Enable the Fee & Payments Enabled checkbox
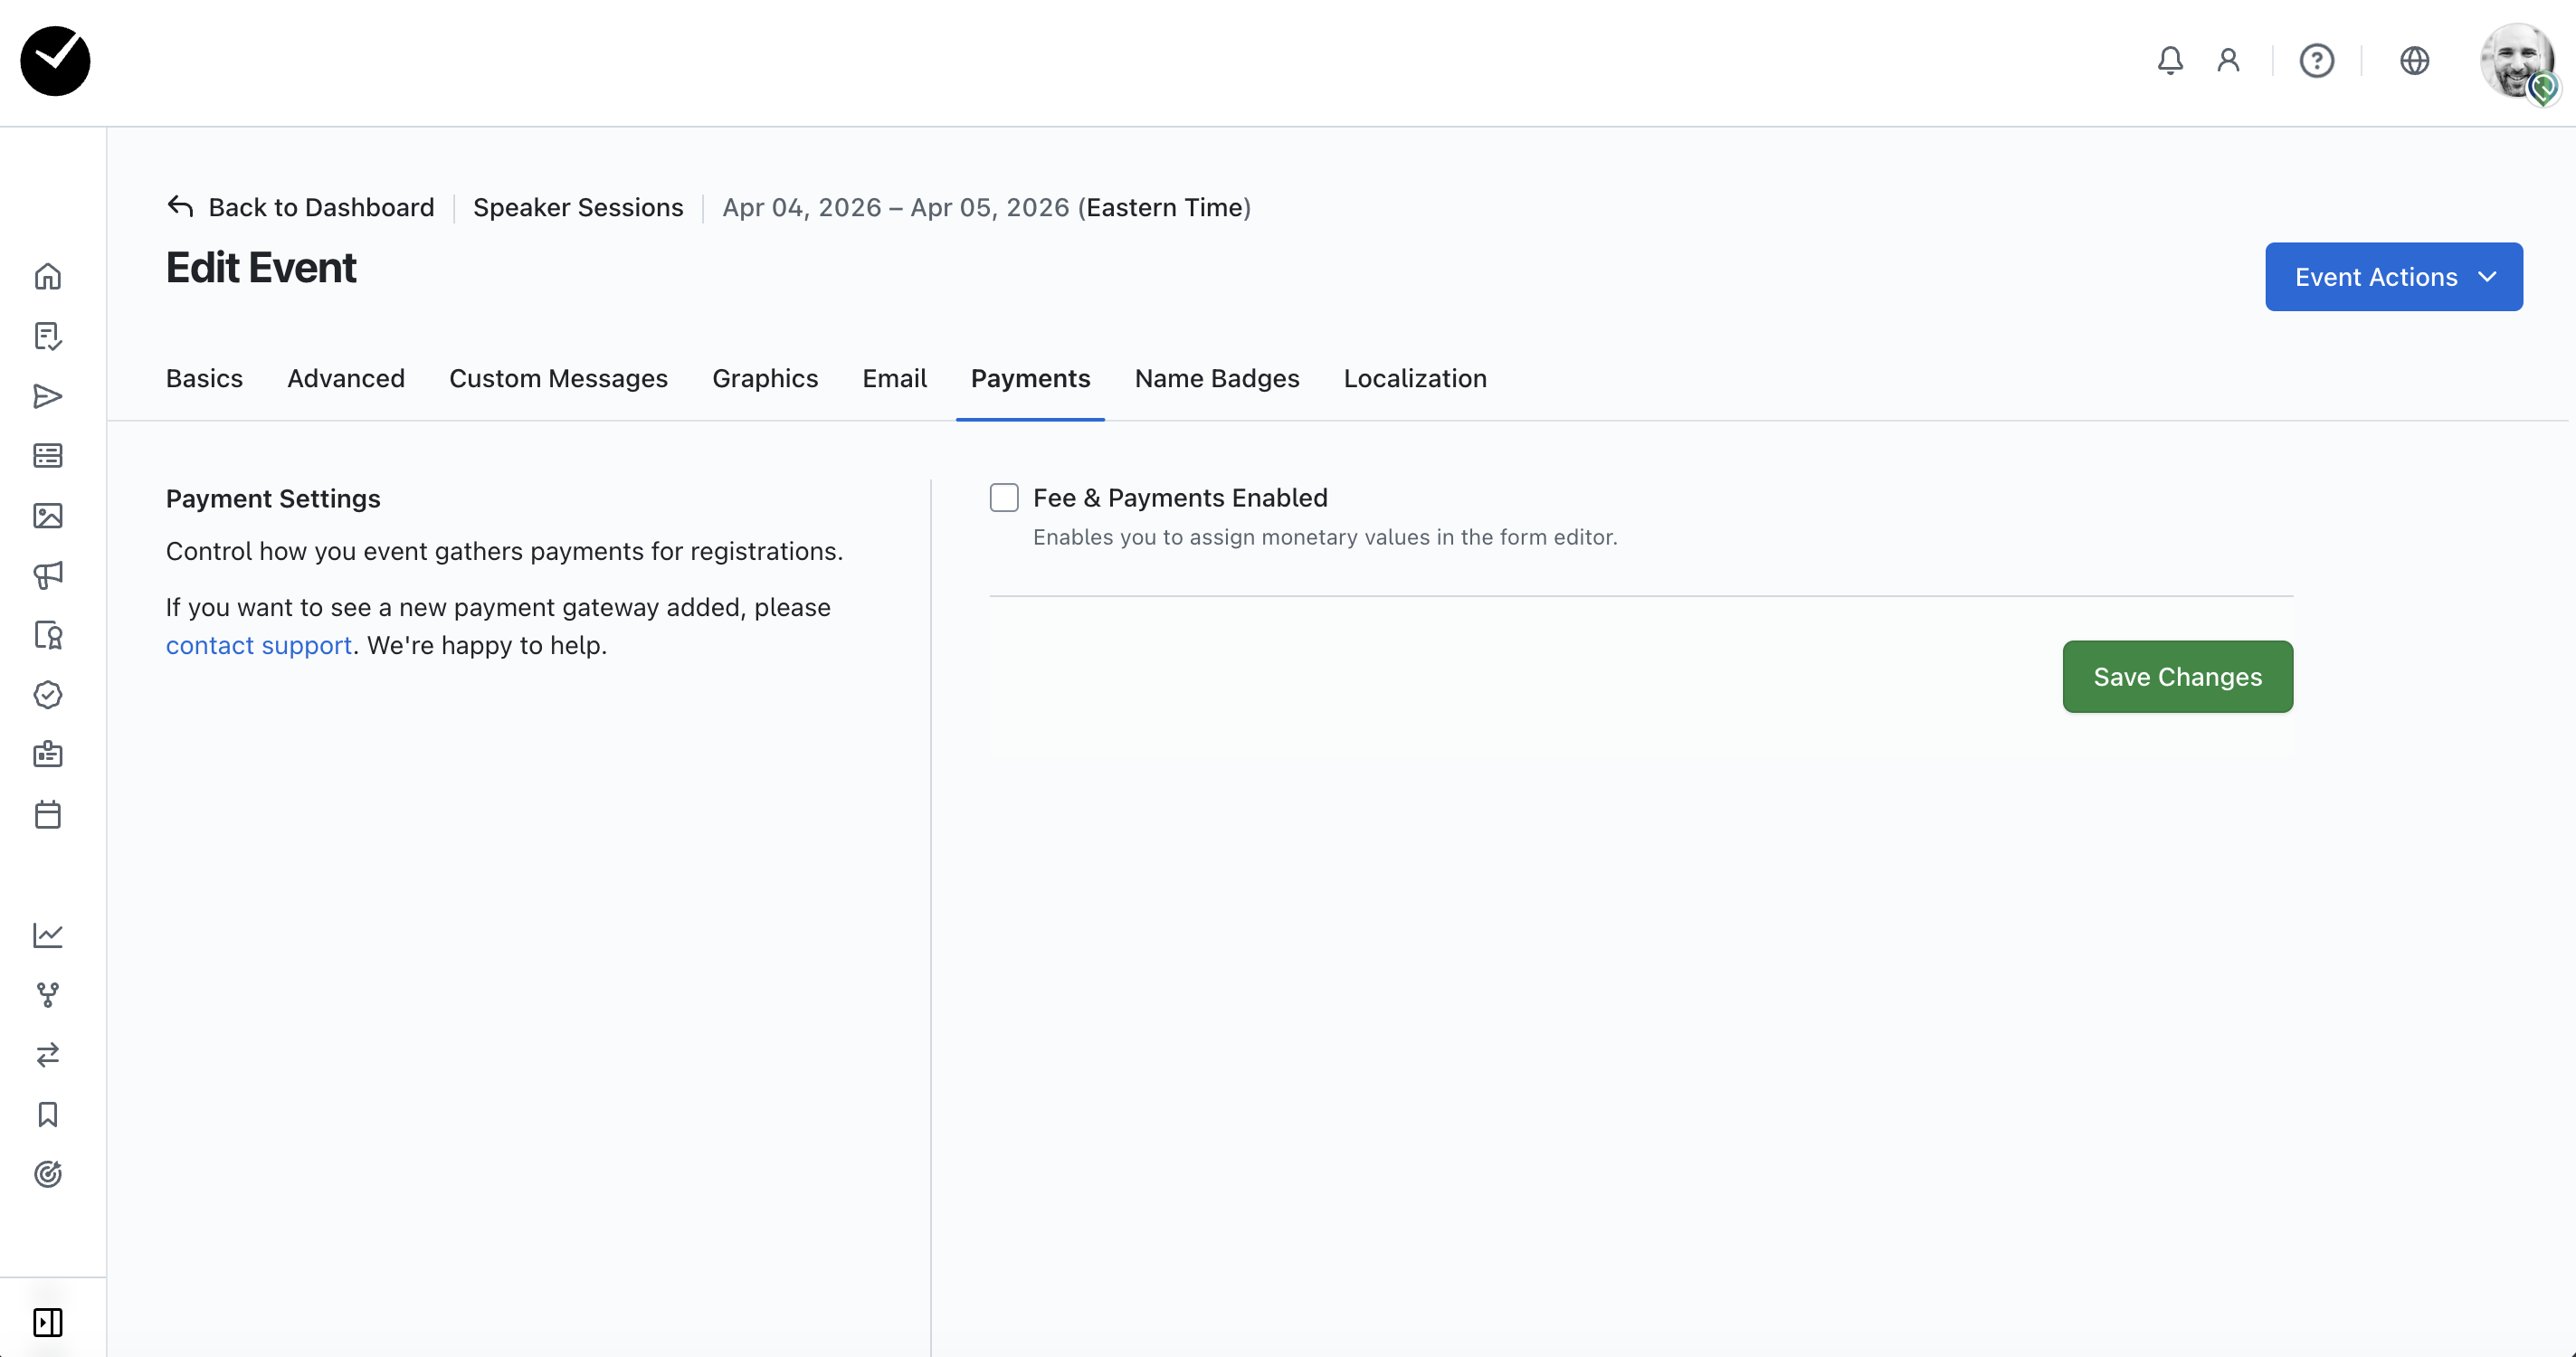Image resolution: width=2576 pixels, height=1357 pixels. (1004, 498)
